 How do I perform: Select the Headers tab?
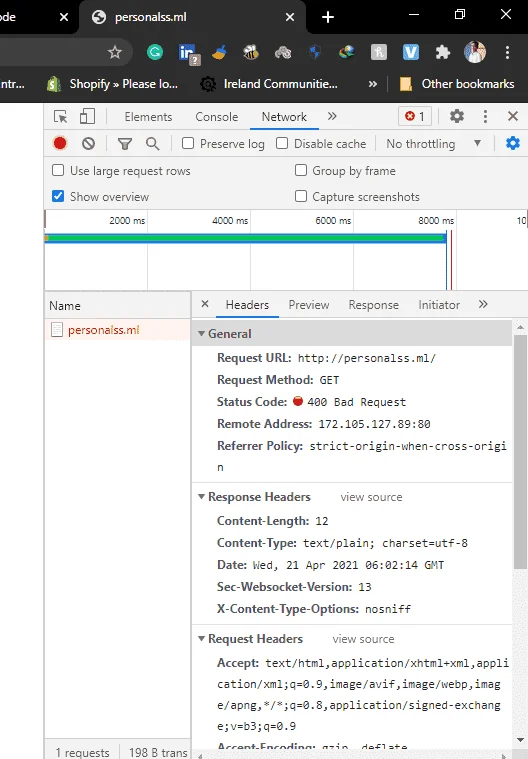pyautogui.click(x=247, y=305)
